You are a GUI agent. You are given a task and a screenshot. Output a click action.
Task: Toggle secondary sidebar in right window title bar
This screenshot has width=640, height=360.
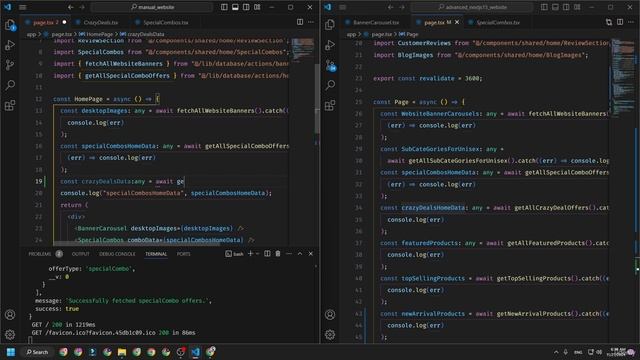tap(566, 7)
